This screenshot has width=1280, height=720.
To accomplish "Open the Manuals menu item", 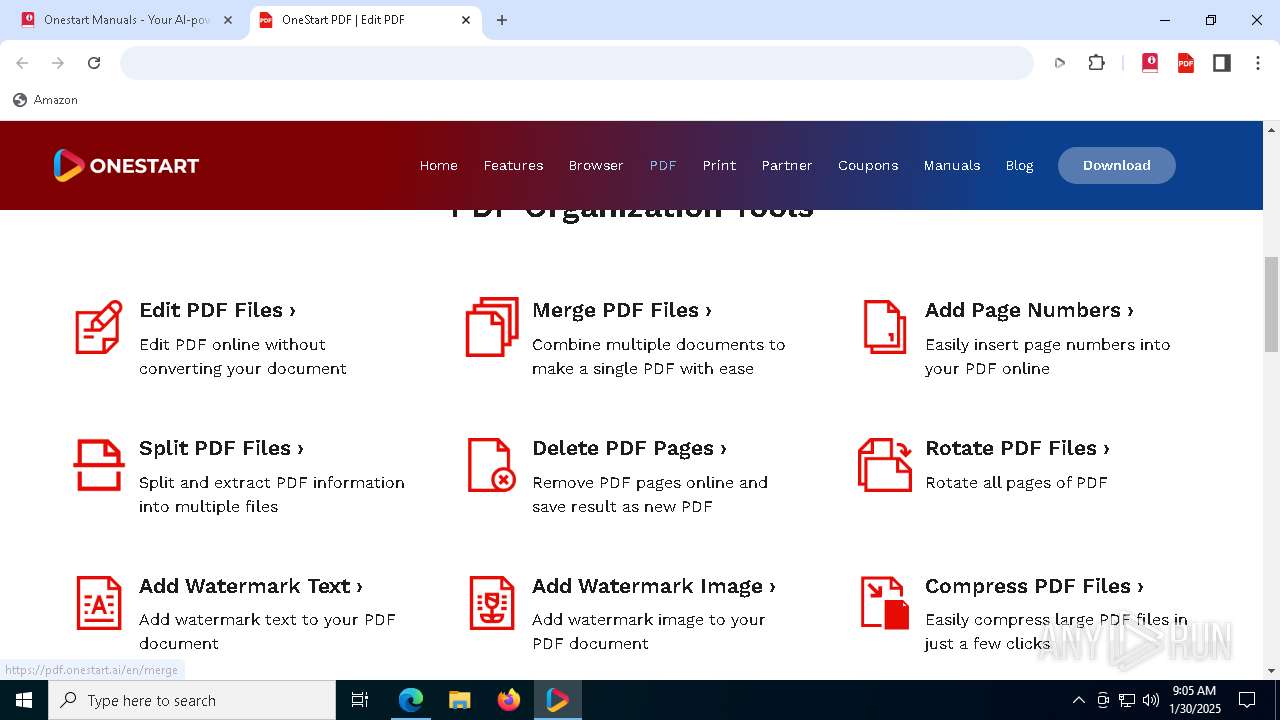I will point(952,165).
